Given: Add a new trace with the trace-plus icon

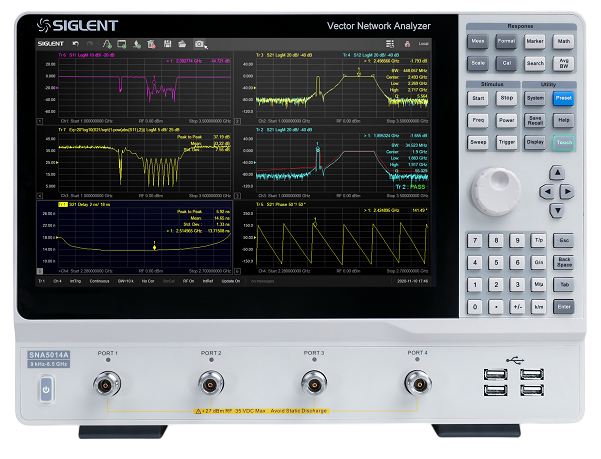Looking at the screenshot, I should pos(107,44).
